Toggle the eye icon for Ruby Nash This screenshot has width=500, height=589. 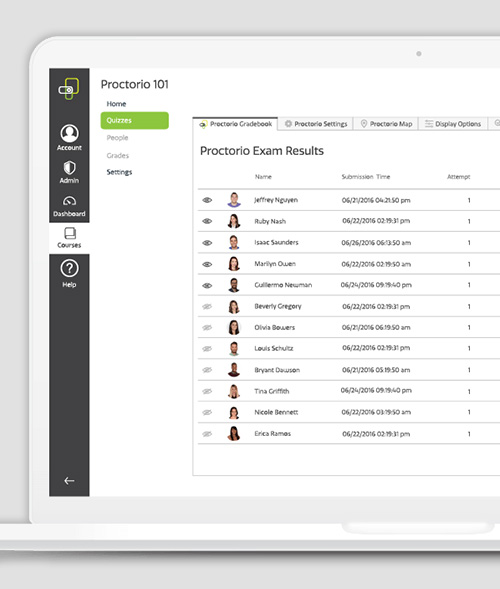[x=207, y=221]
